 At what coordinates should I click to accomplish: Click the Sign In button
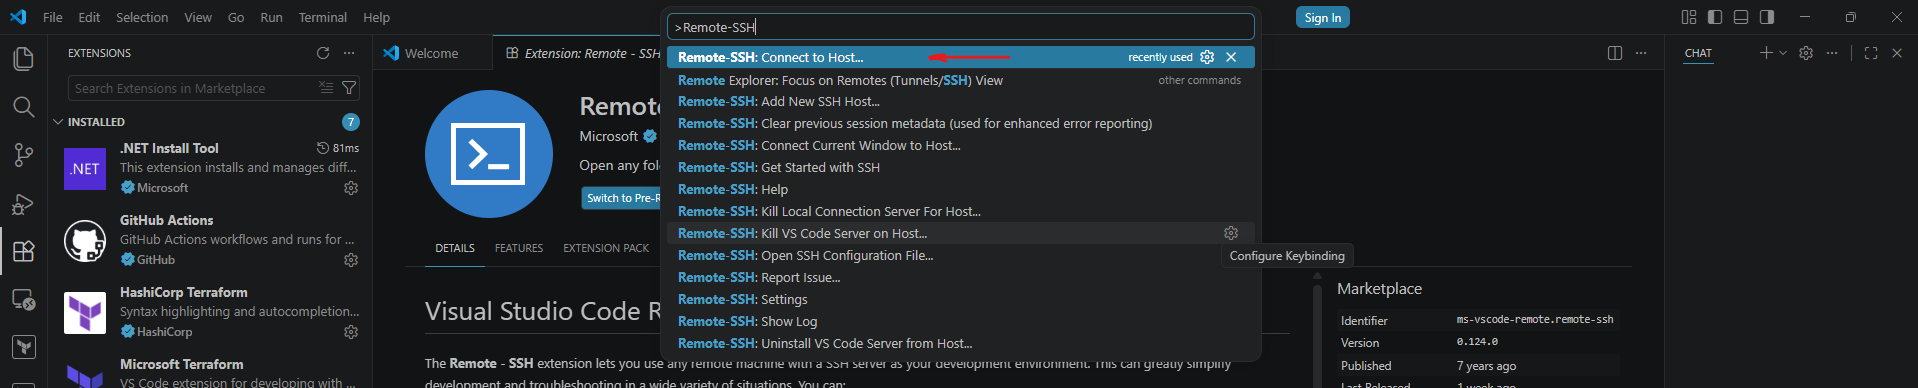(x=1323, y=17)
